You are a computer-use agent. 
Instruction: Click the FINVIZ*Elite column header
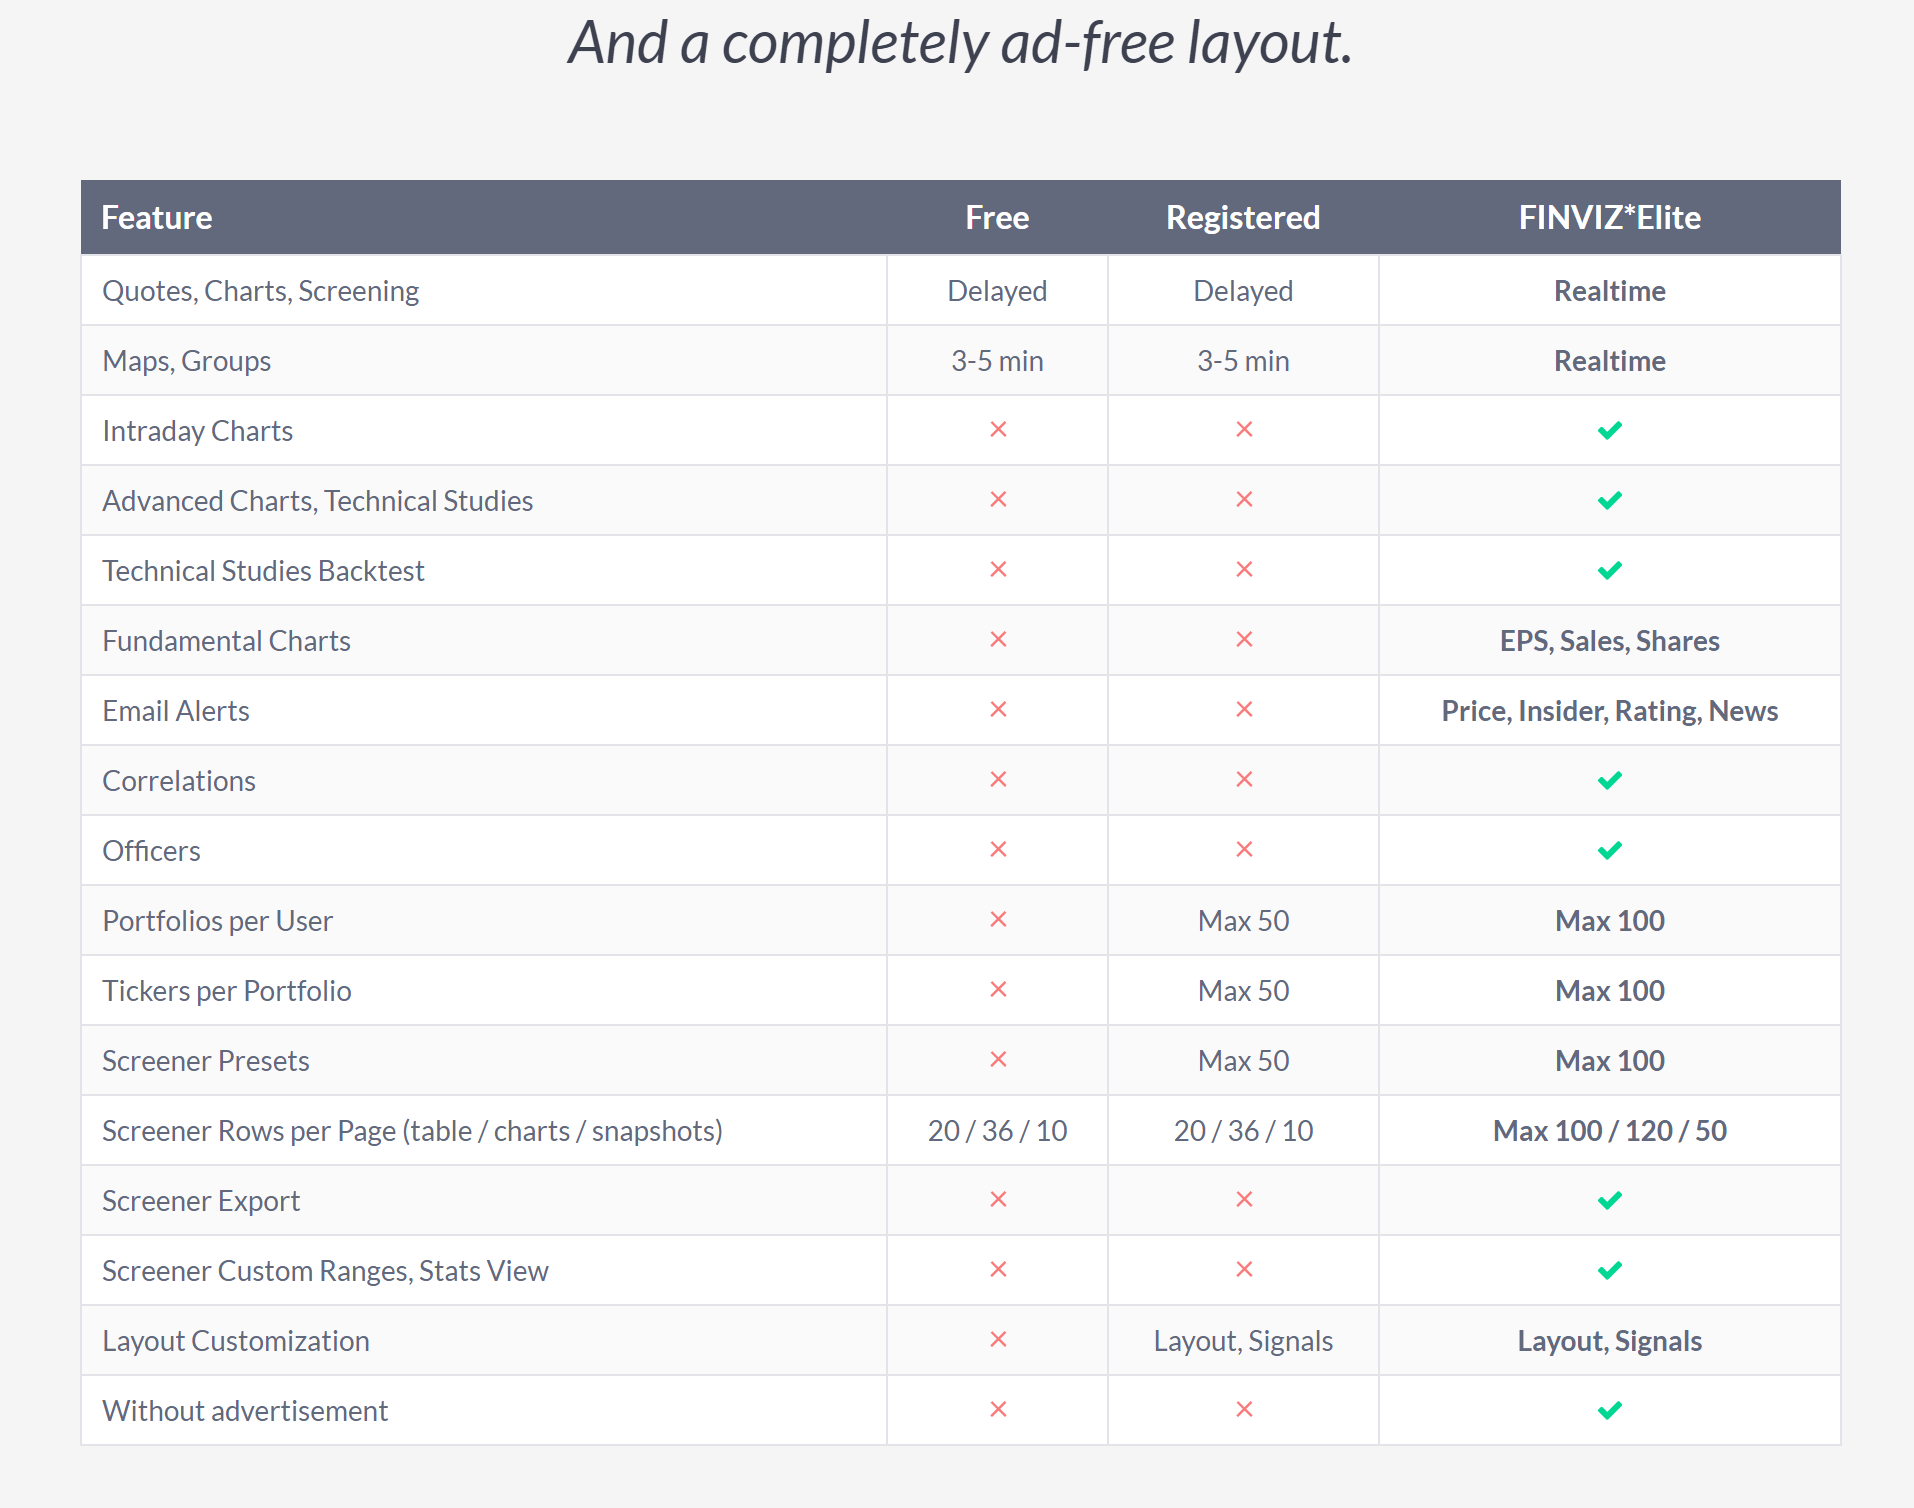click(1609, 218)
